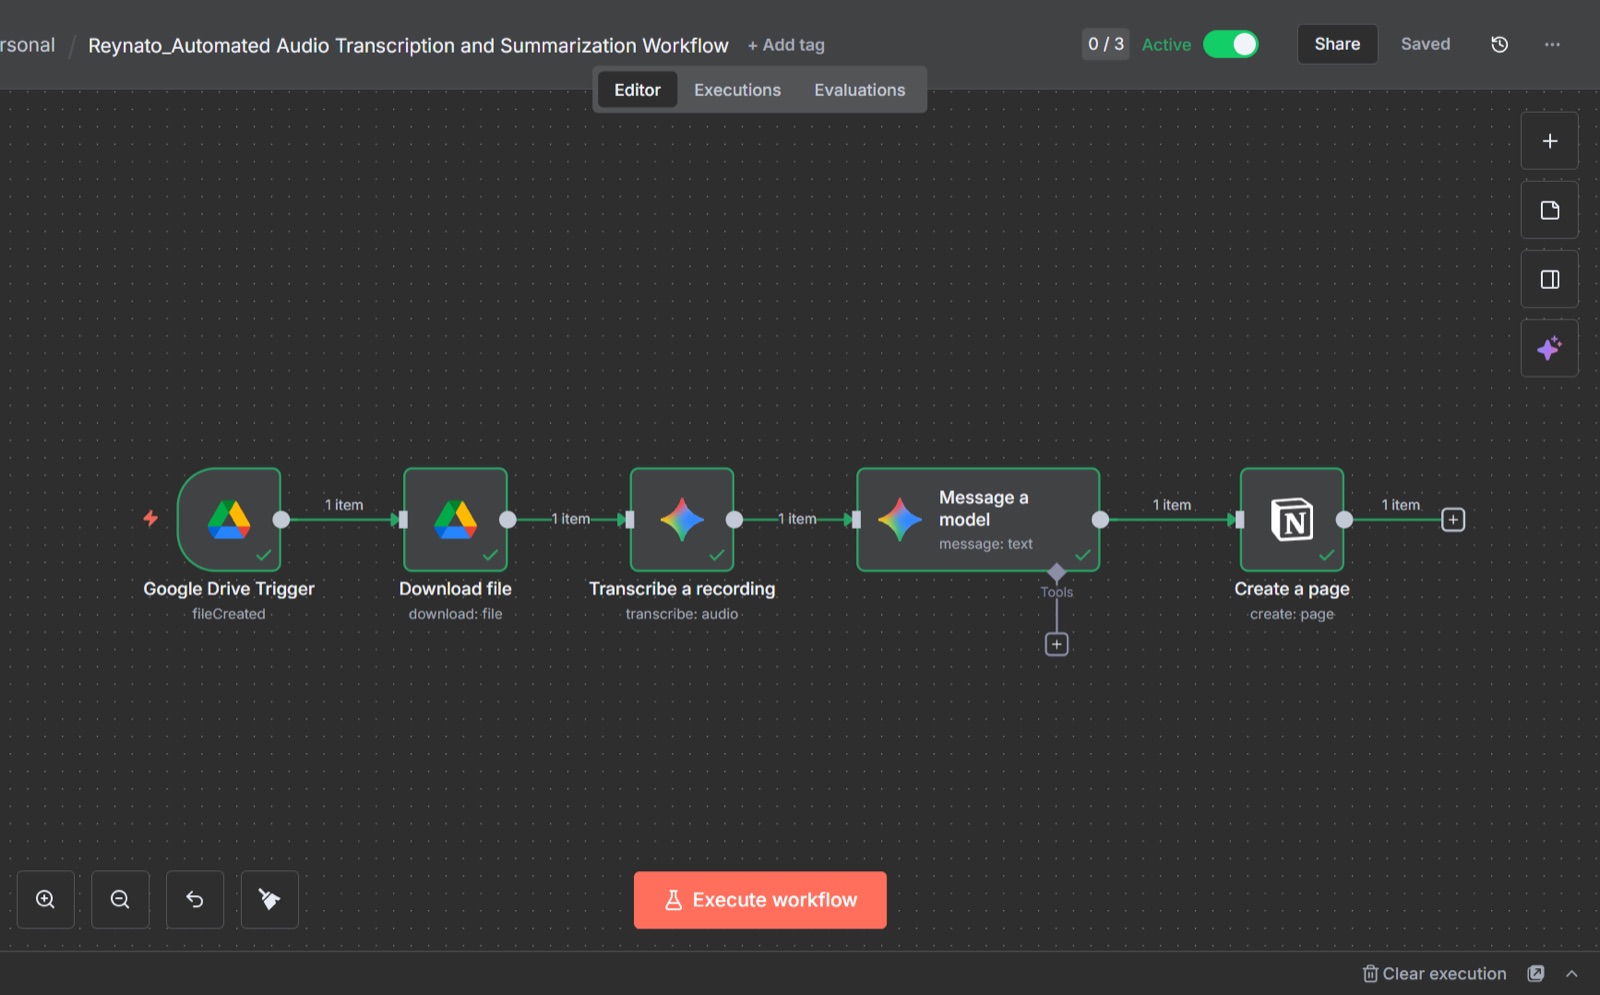
Task: Click the red trigger lightning bolt icon
Action: tap(150, 518)
